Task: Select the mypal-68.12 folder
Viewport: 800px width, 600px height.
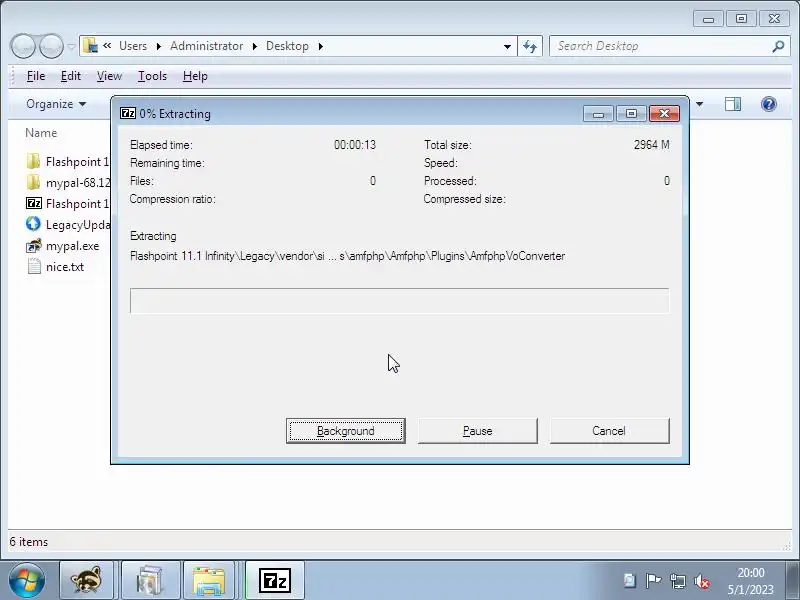Action: (x=67, y=183)
